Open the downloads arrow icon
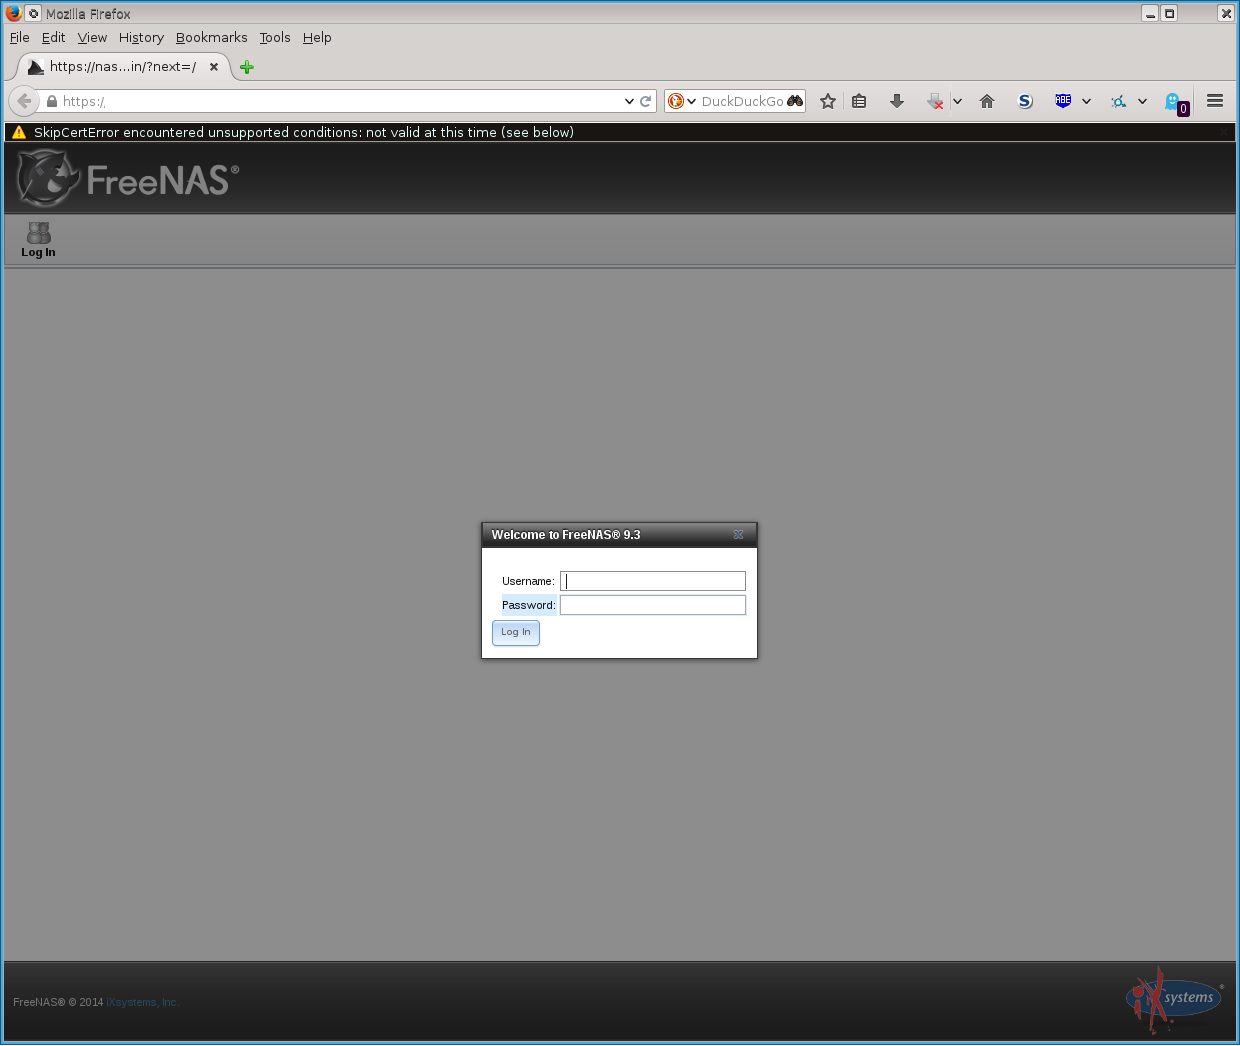The image size is (1240, 1046). tap(897, 101)
